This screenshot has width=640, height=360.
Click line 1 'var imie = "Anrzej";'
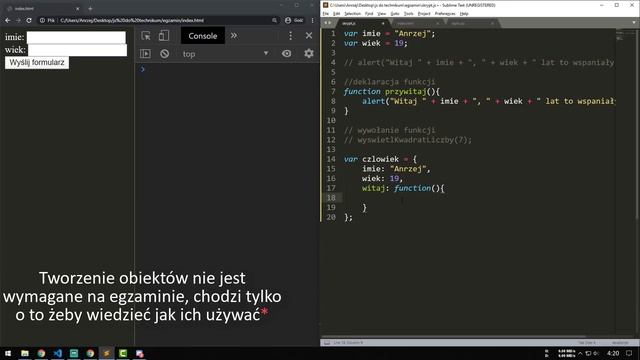(x=389, y=34)
